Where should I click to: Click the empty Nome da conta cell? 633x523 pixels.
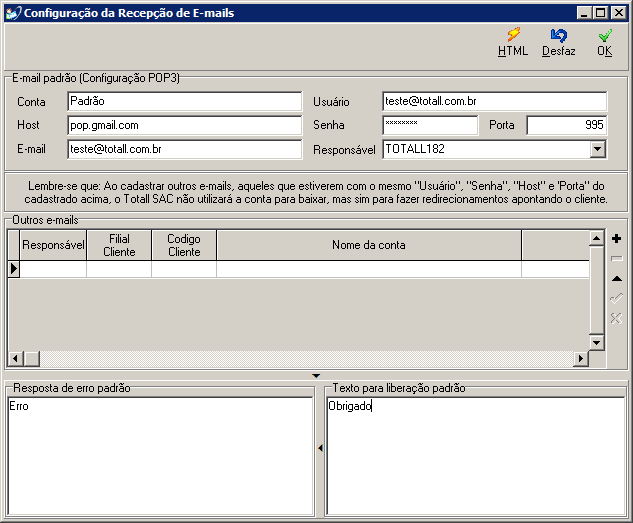tap(369, 269)
